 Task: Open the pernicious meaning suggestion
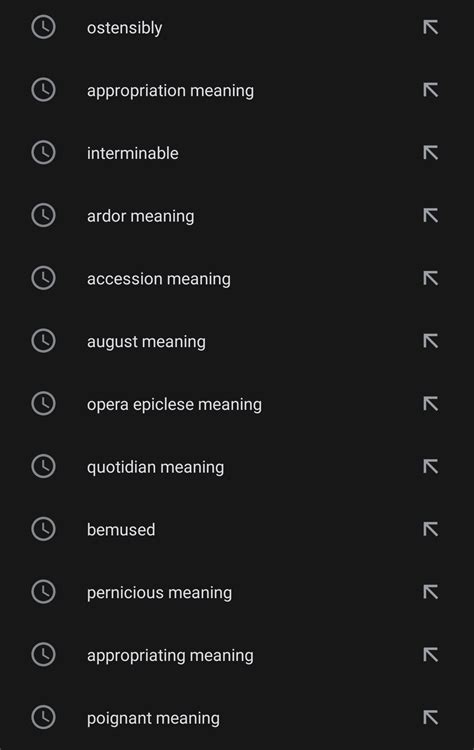pyautogui.click(x=237, y=592)
